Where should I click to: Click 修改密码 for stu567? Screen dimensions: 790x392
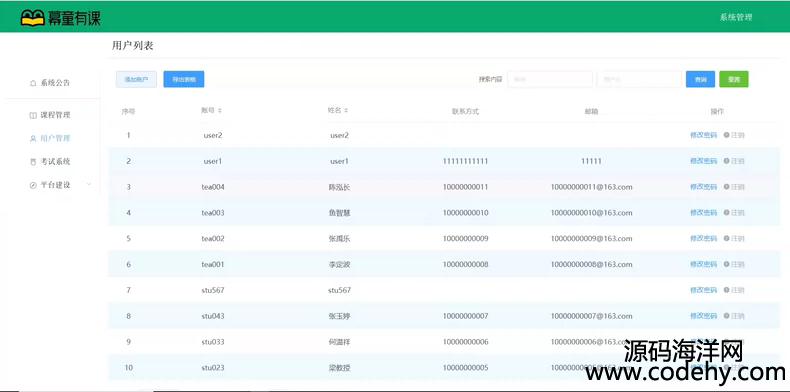pos(703,290)
